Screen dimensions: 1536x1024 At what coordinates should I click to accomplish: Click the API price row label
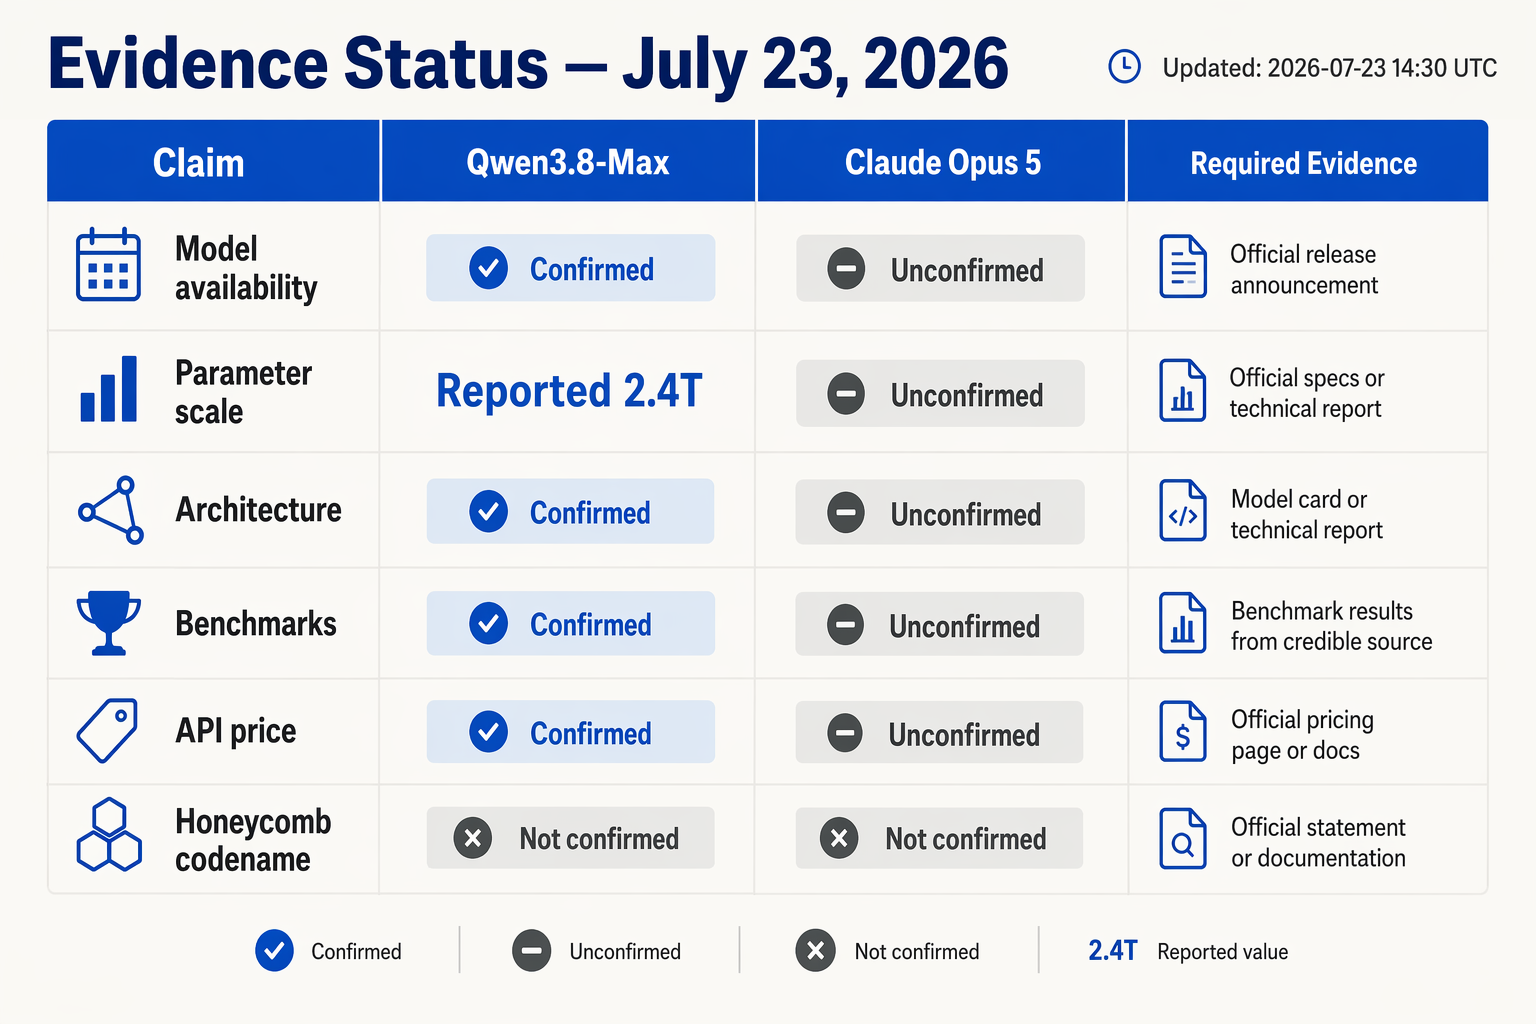pyautogui.click(x=236, y=731)
